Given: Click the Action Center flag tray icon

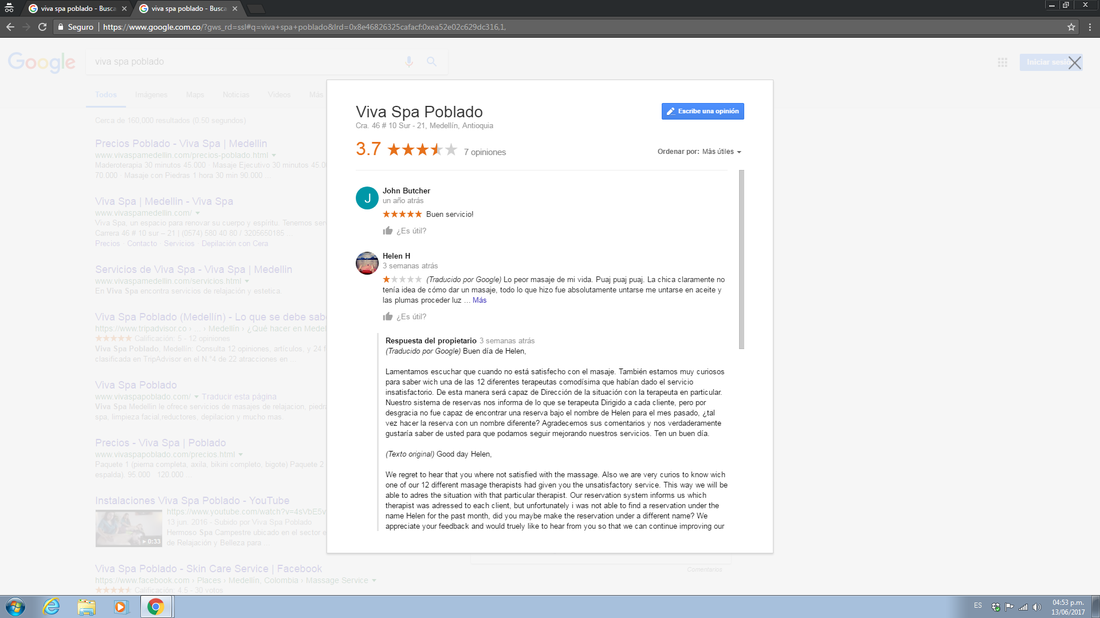Looking at the screenshot, I should click(x=1010, y=607).
